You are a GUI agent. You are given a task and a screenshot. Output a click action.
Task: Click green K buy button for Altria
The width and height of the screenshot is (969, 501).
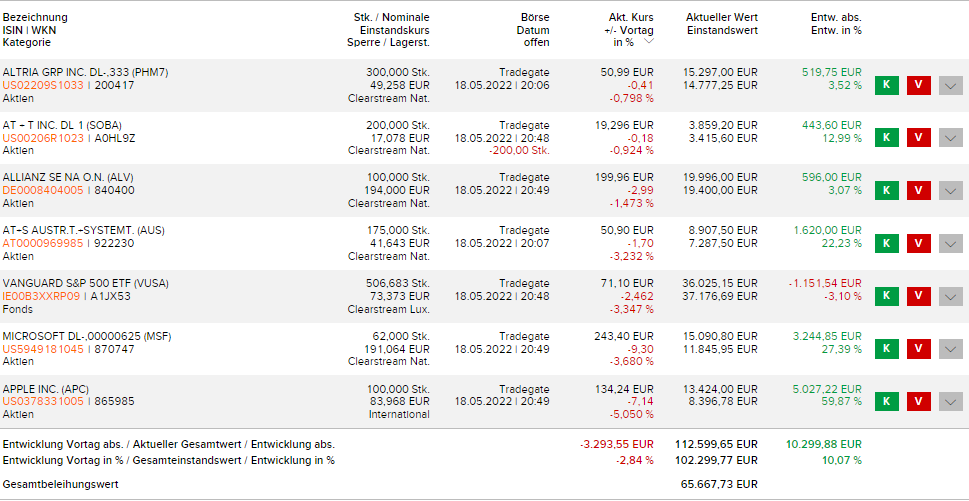click(885, 85)
